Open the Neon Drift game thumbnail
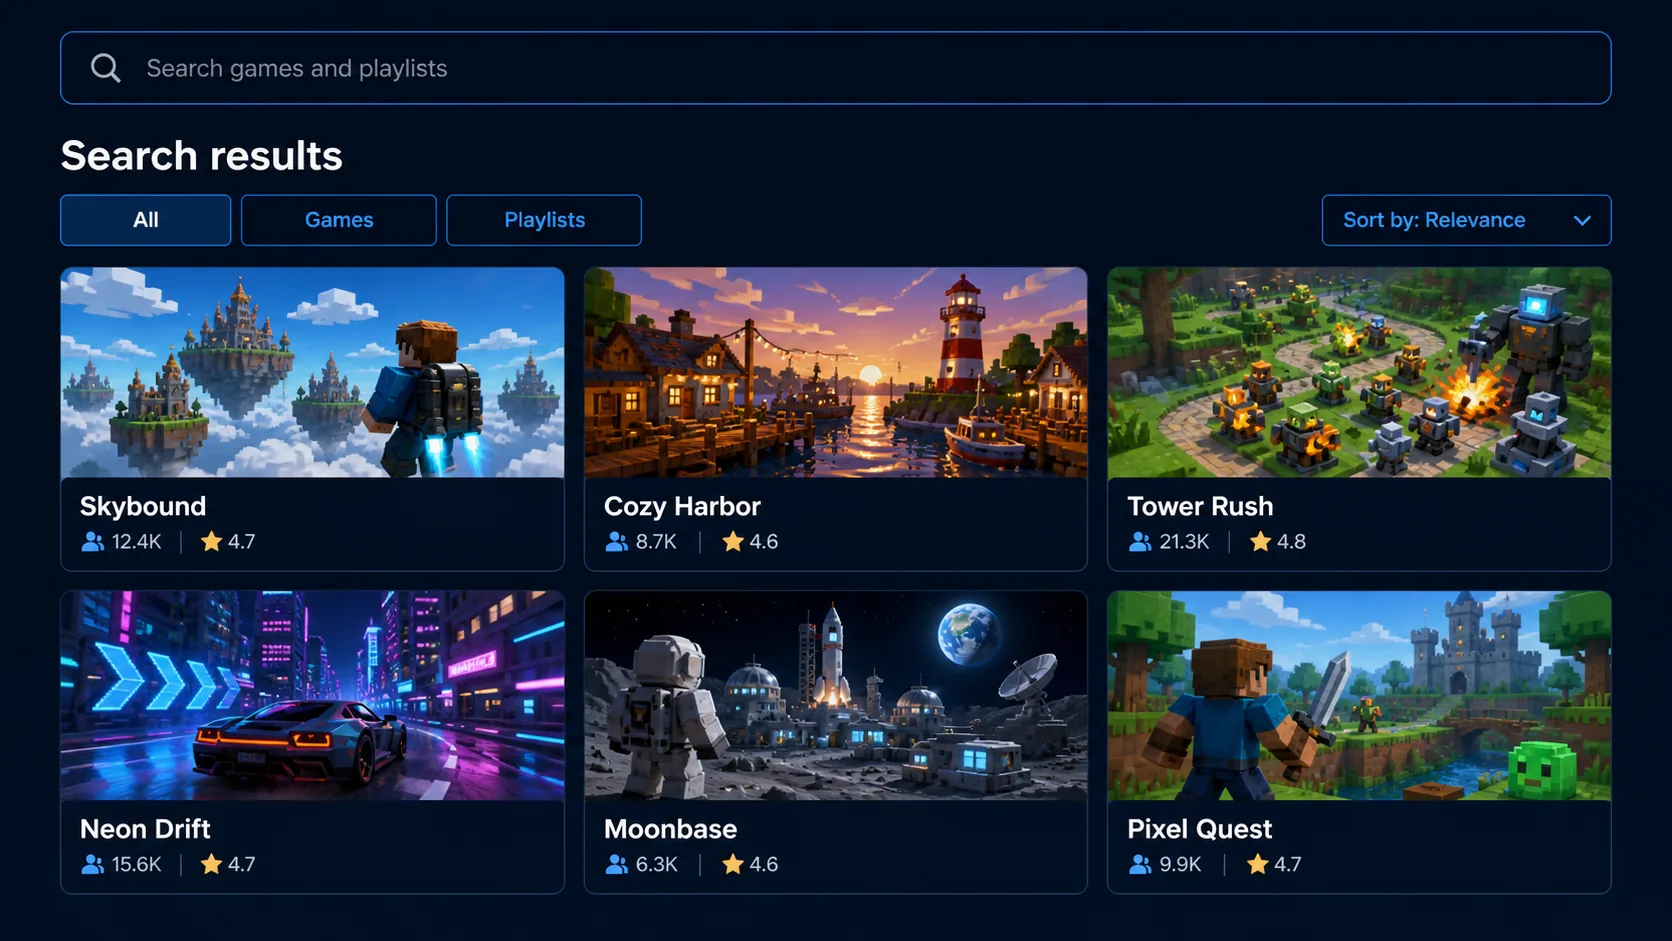 click(312, 695)
